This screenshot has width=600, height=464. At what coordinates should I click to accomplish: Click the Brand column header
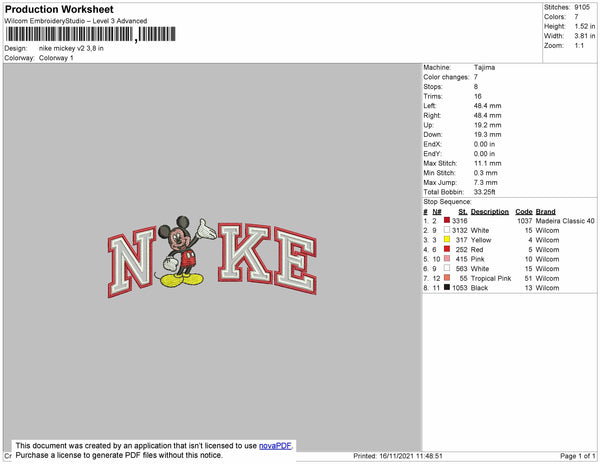(545, 212)
